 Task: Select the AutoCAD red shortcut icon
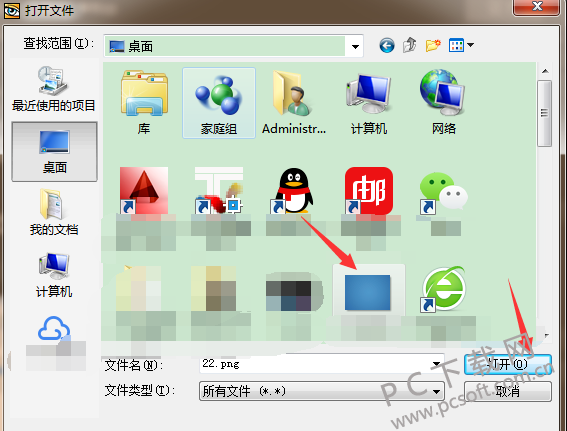144,191
